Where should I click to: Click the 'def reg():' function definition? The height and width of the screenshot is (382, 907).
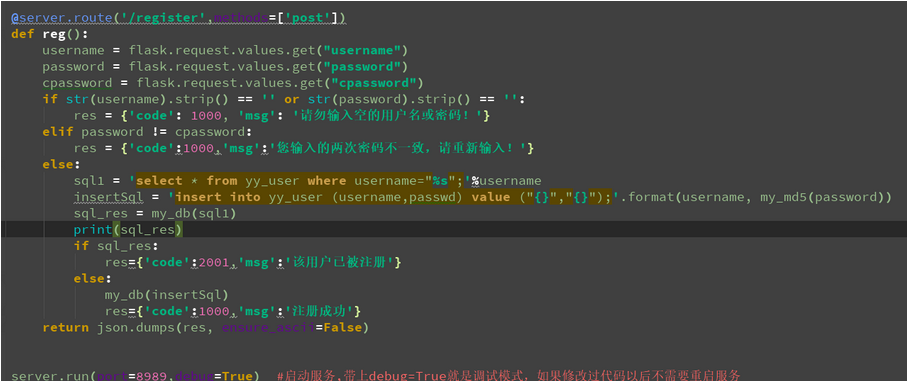click(49, 34)
